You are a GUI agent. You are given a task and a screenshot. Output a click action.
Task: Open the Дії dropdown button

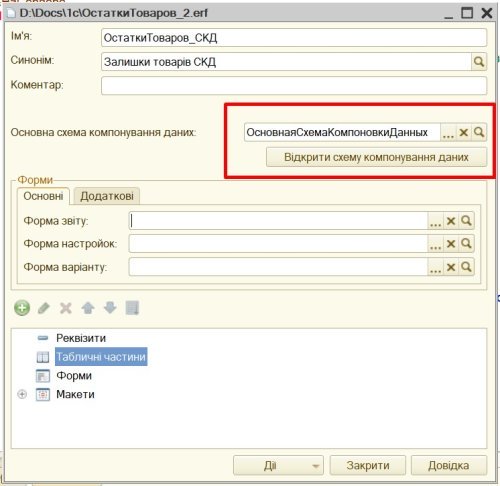click(x=278, y=465)
